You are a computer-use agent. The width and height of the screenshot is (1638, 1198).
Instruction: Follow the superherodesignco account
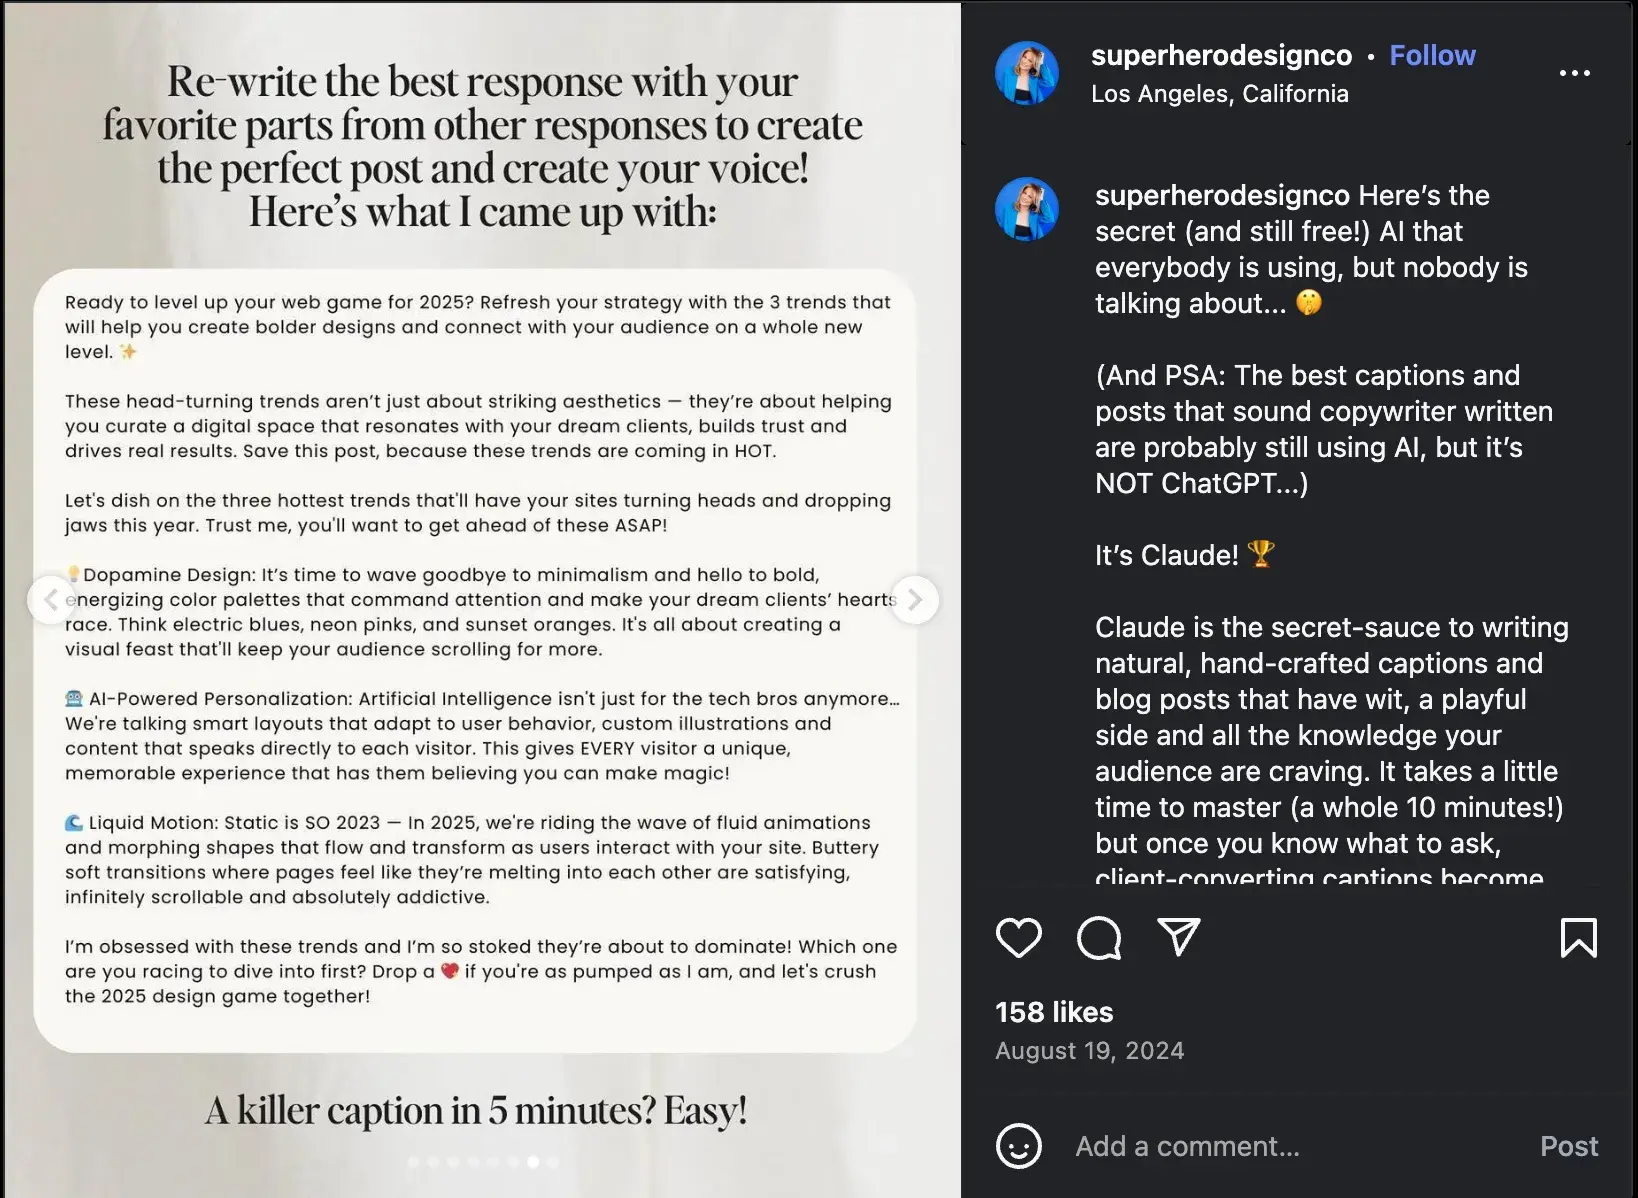[1432, 56]
